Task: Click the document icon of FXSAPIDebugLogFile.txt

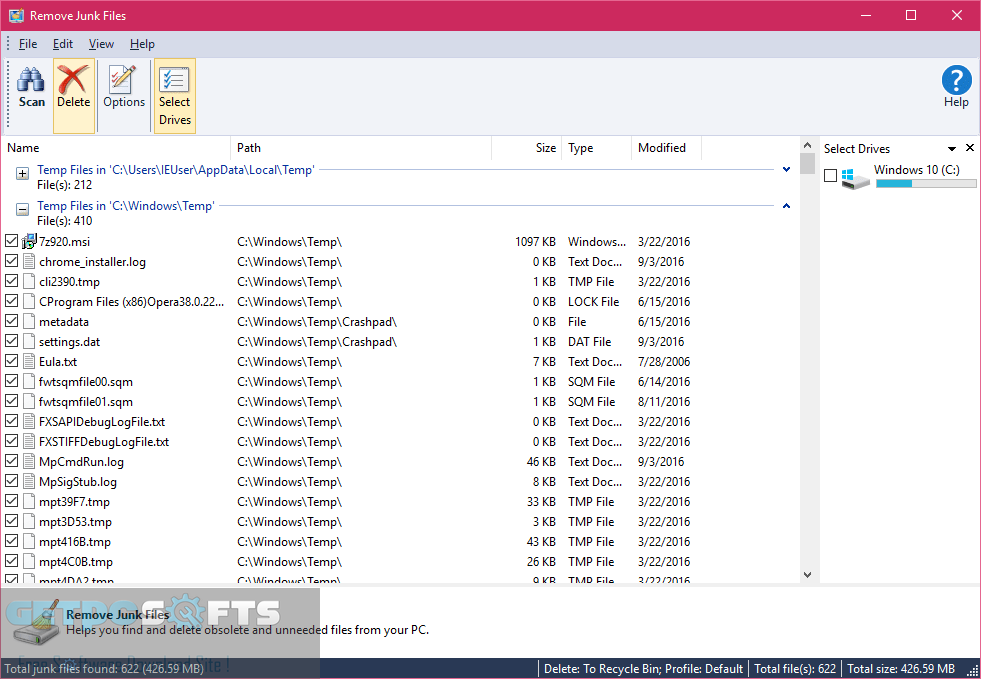Action: pyautogui.click(x=29, y=422)
